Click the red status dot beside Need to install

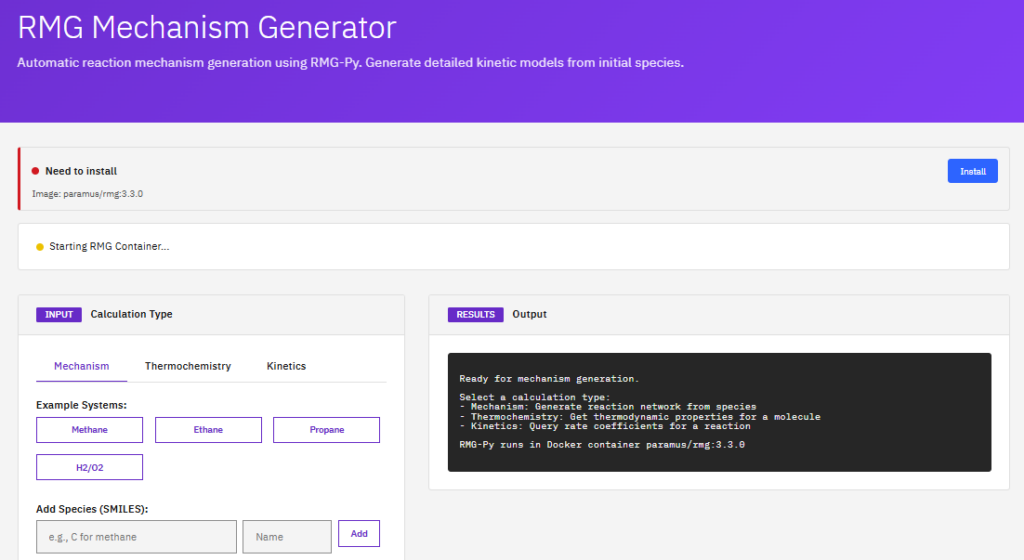click(36, 171)
